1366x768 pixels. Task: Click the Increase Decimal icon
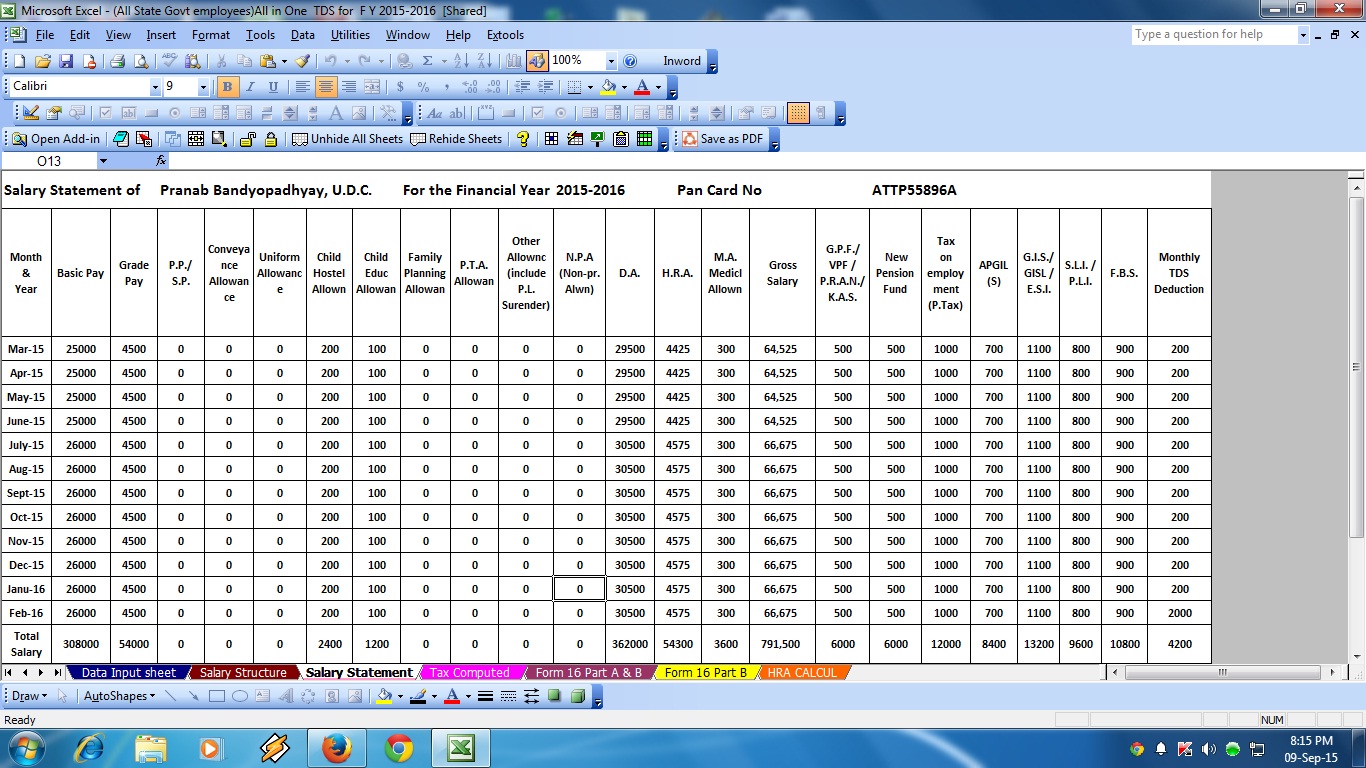point(470,87)
